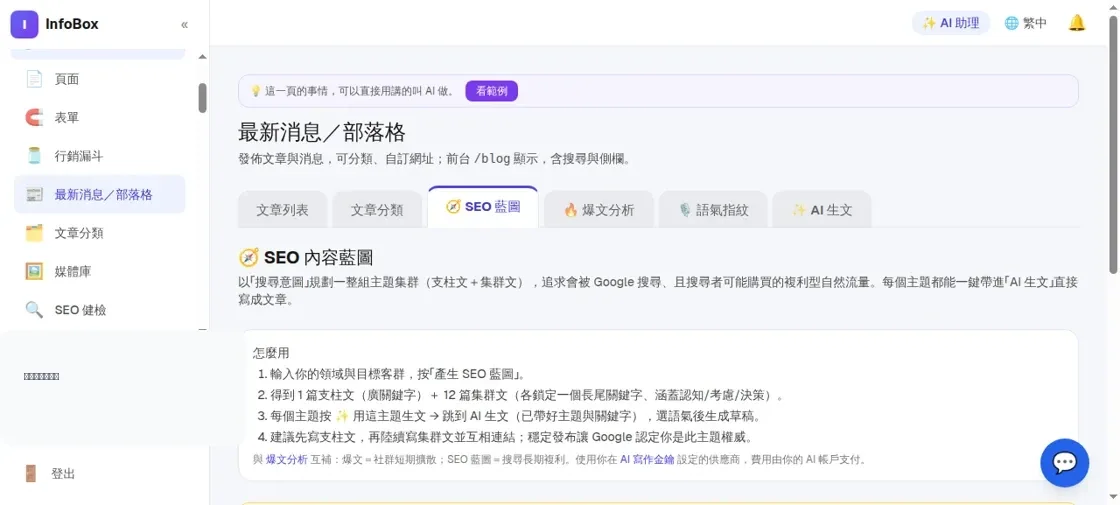Click the lightbulb tip icon
The height and width of the screenshot is (505, 1120).
coord(255,91)
